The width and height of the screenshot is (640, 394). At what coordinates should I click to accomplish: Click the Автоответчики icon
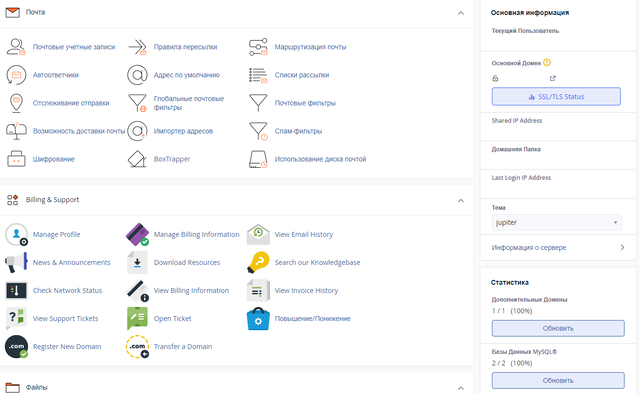coord(16,75)
